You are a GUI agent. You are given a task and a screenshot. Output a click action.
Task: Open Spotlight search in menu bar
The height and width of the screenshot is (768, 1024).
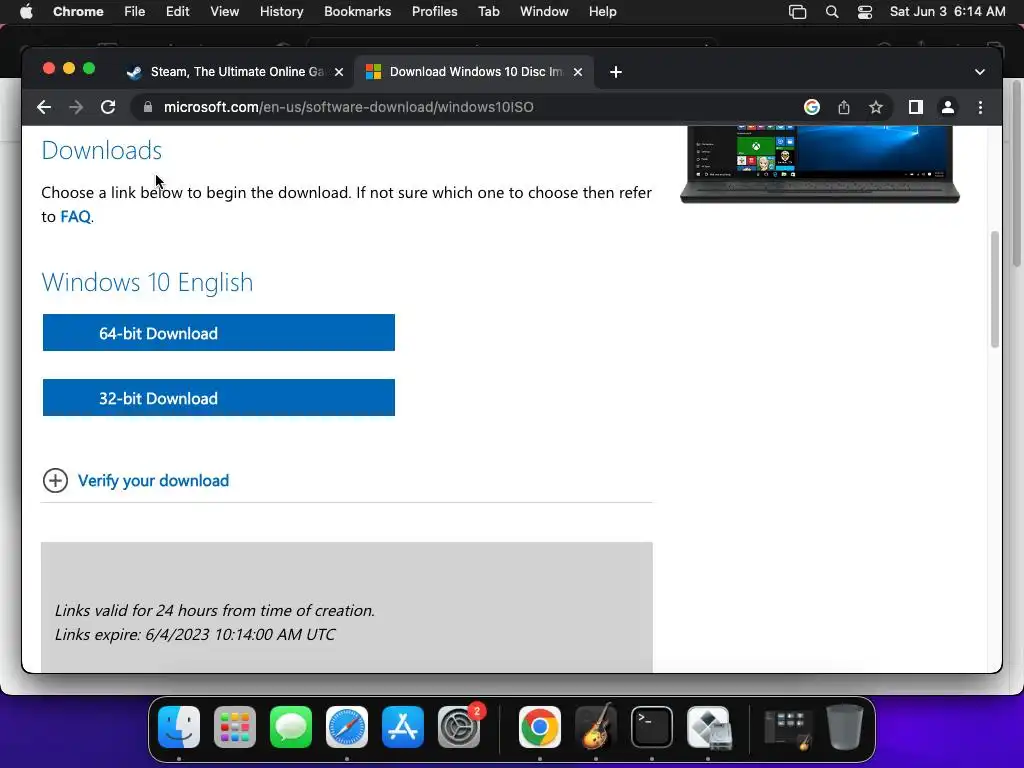click(832, 12)
